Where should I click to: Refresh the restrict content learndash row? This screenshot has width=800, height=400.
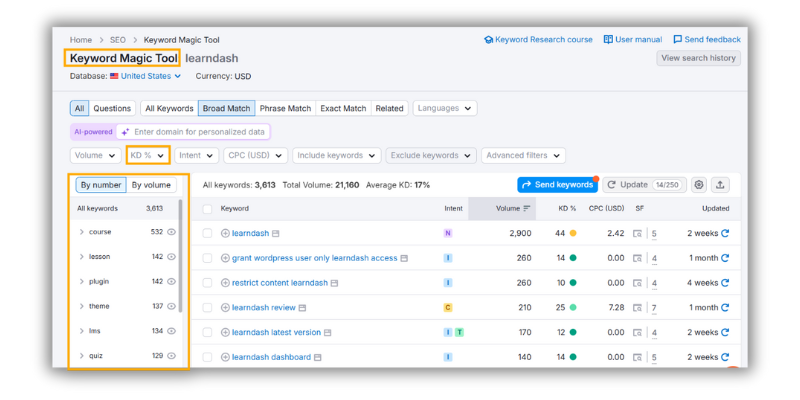tap(725, 283)
